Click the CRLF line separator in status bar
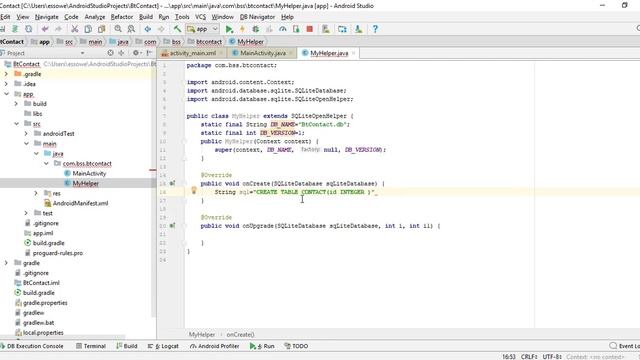Viewport: 640px width, 360px height. [x=529, y=356]
